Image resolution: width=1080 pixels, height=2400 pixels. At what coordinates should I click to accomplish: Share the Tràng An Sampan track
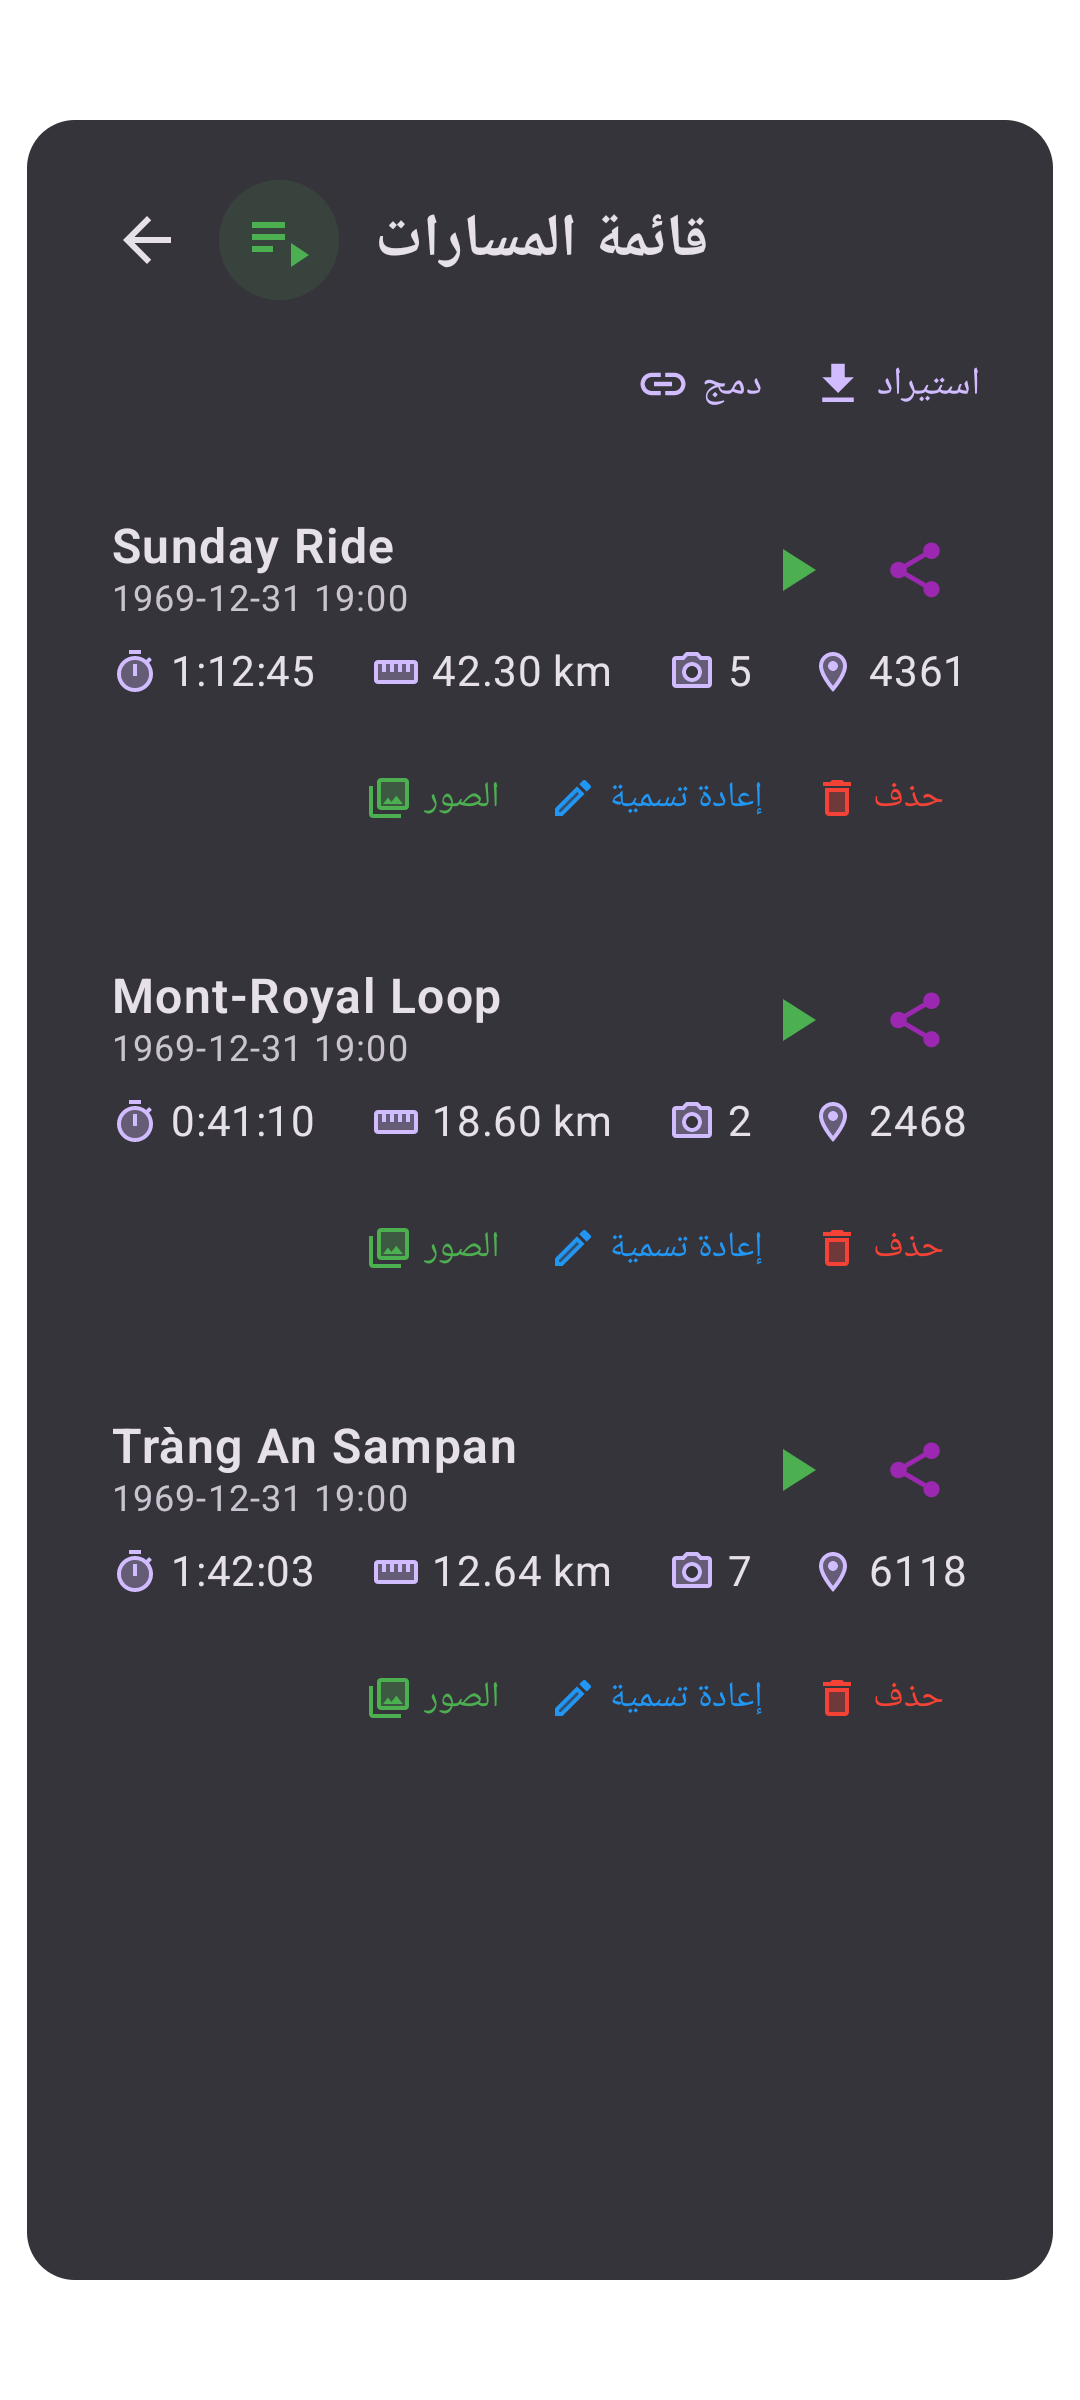(x=915, y=1470)
